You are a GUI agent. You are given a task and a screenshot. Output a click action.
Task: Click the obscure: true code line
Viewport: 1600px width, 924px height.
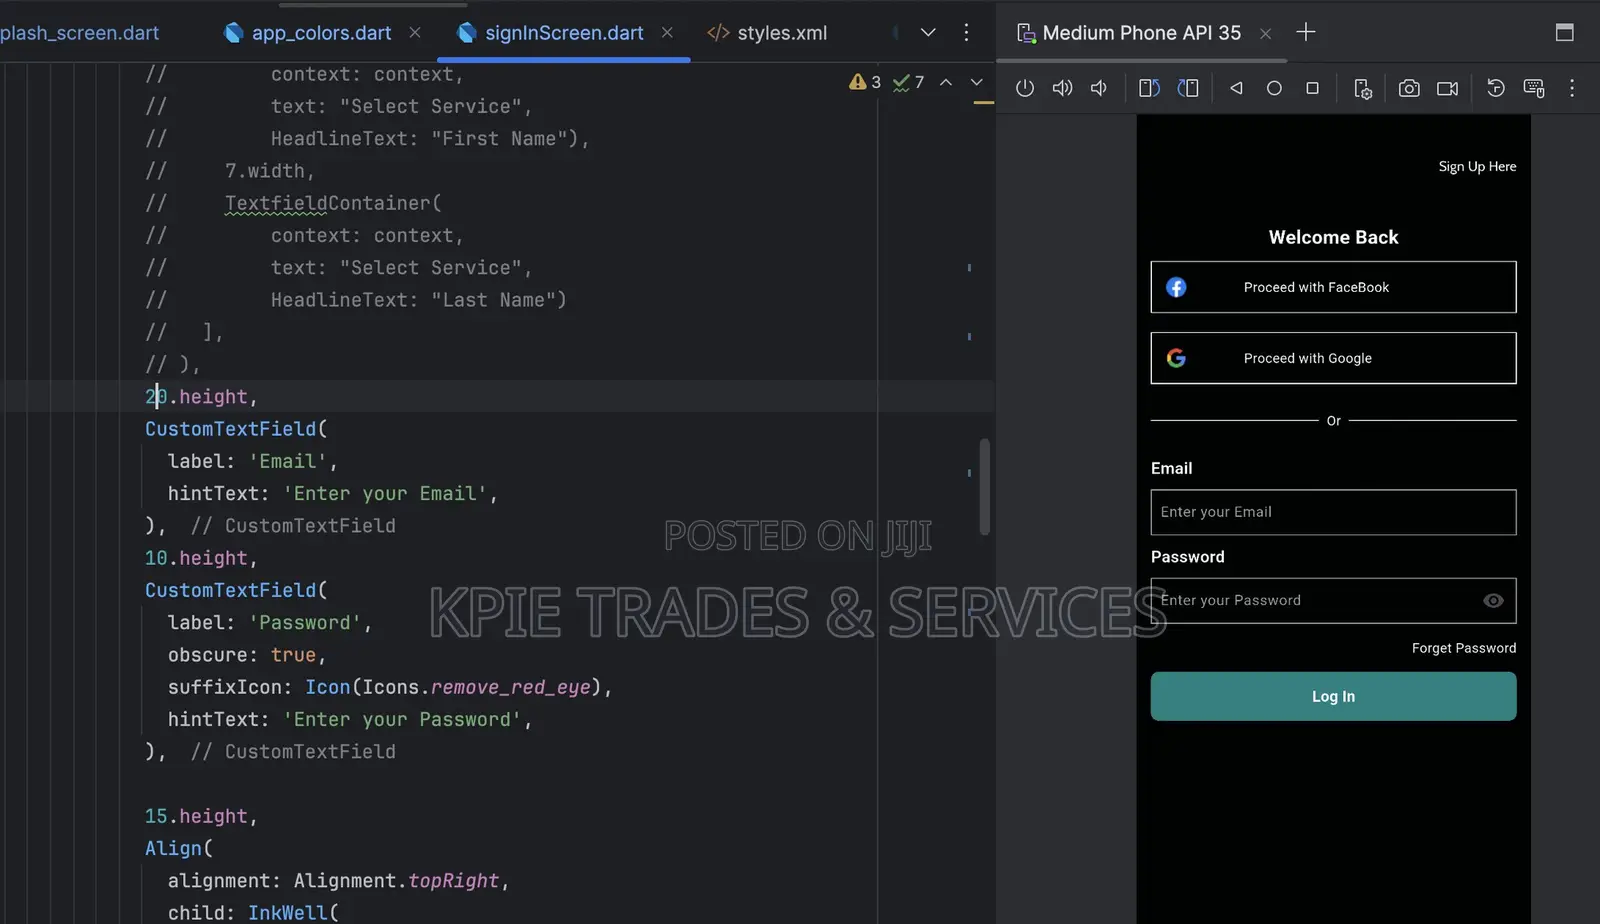[x=247, y=655]
